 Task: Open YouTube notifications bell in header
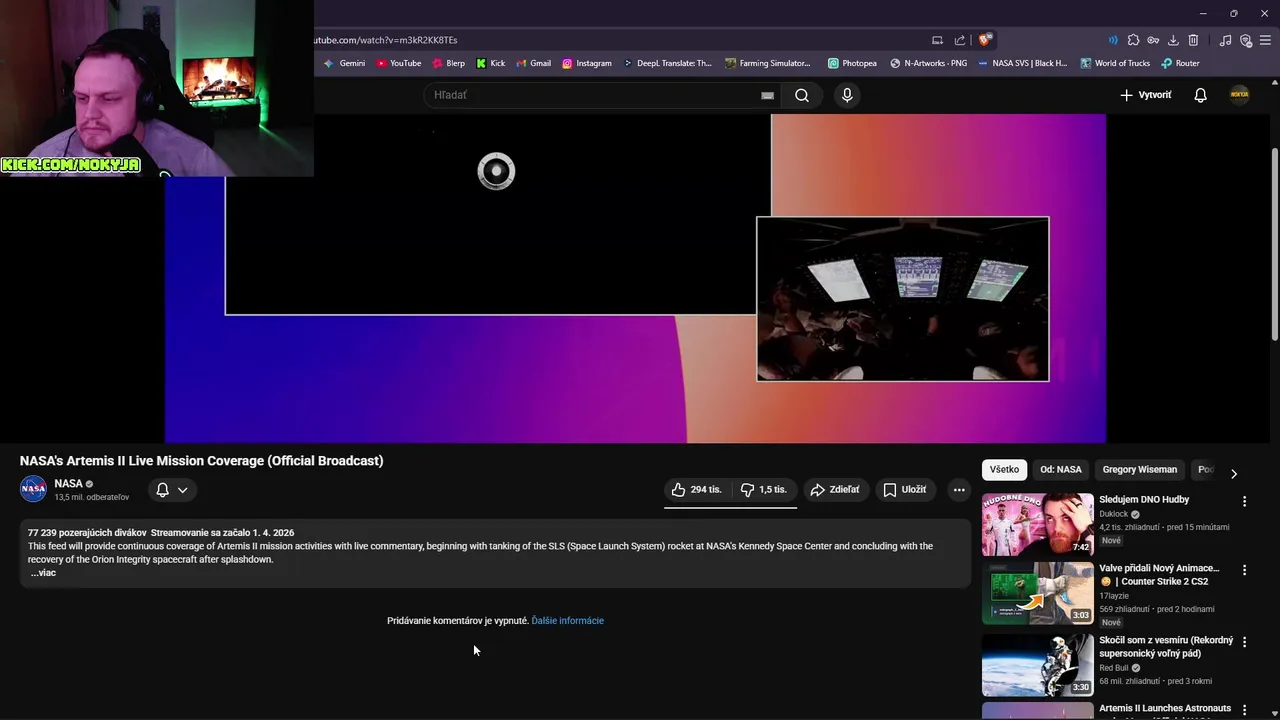[x=1200, y=95]
